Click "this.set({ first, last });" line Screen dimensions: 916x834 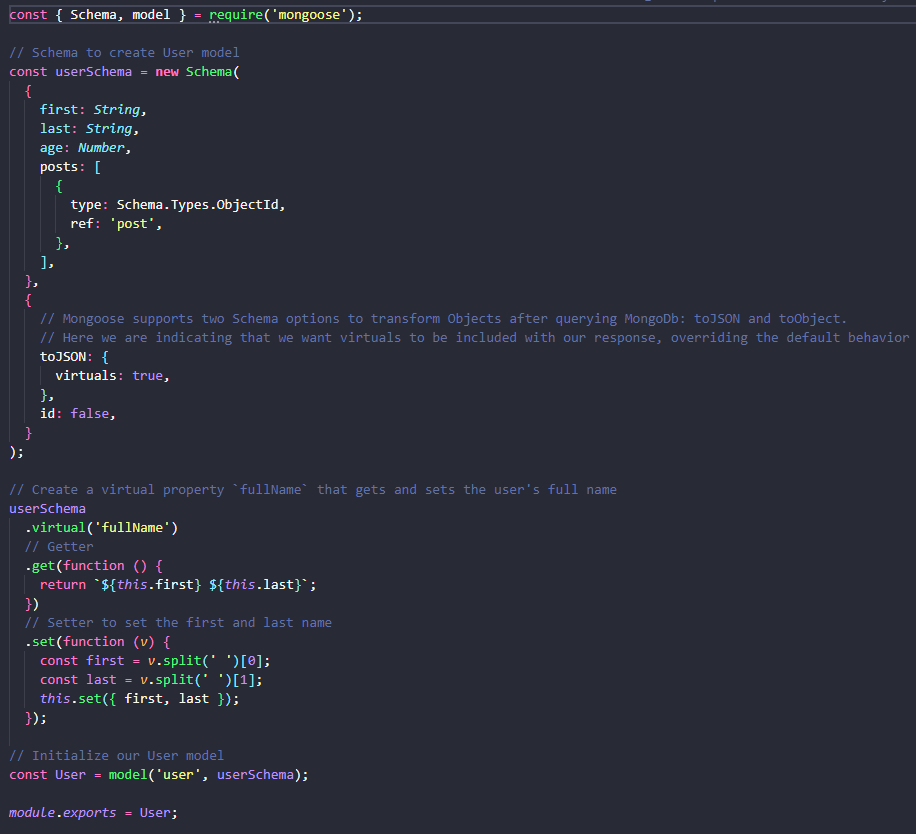[139, 699]
